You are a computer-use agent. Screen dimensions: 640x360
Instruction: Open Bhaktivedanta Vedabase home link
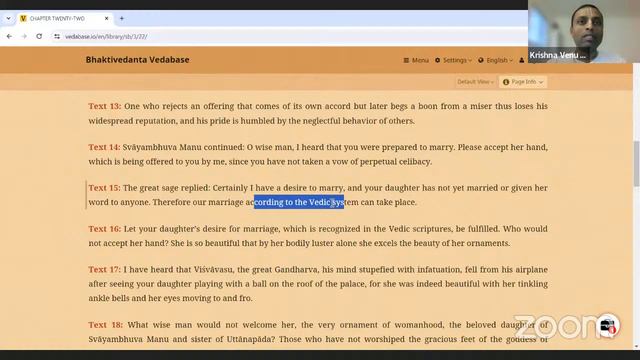[x=138, y=60]
